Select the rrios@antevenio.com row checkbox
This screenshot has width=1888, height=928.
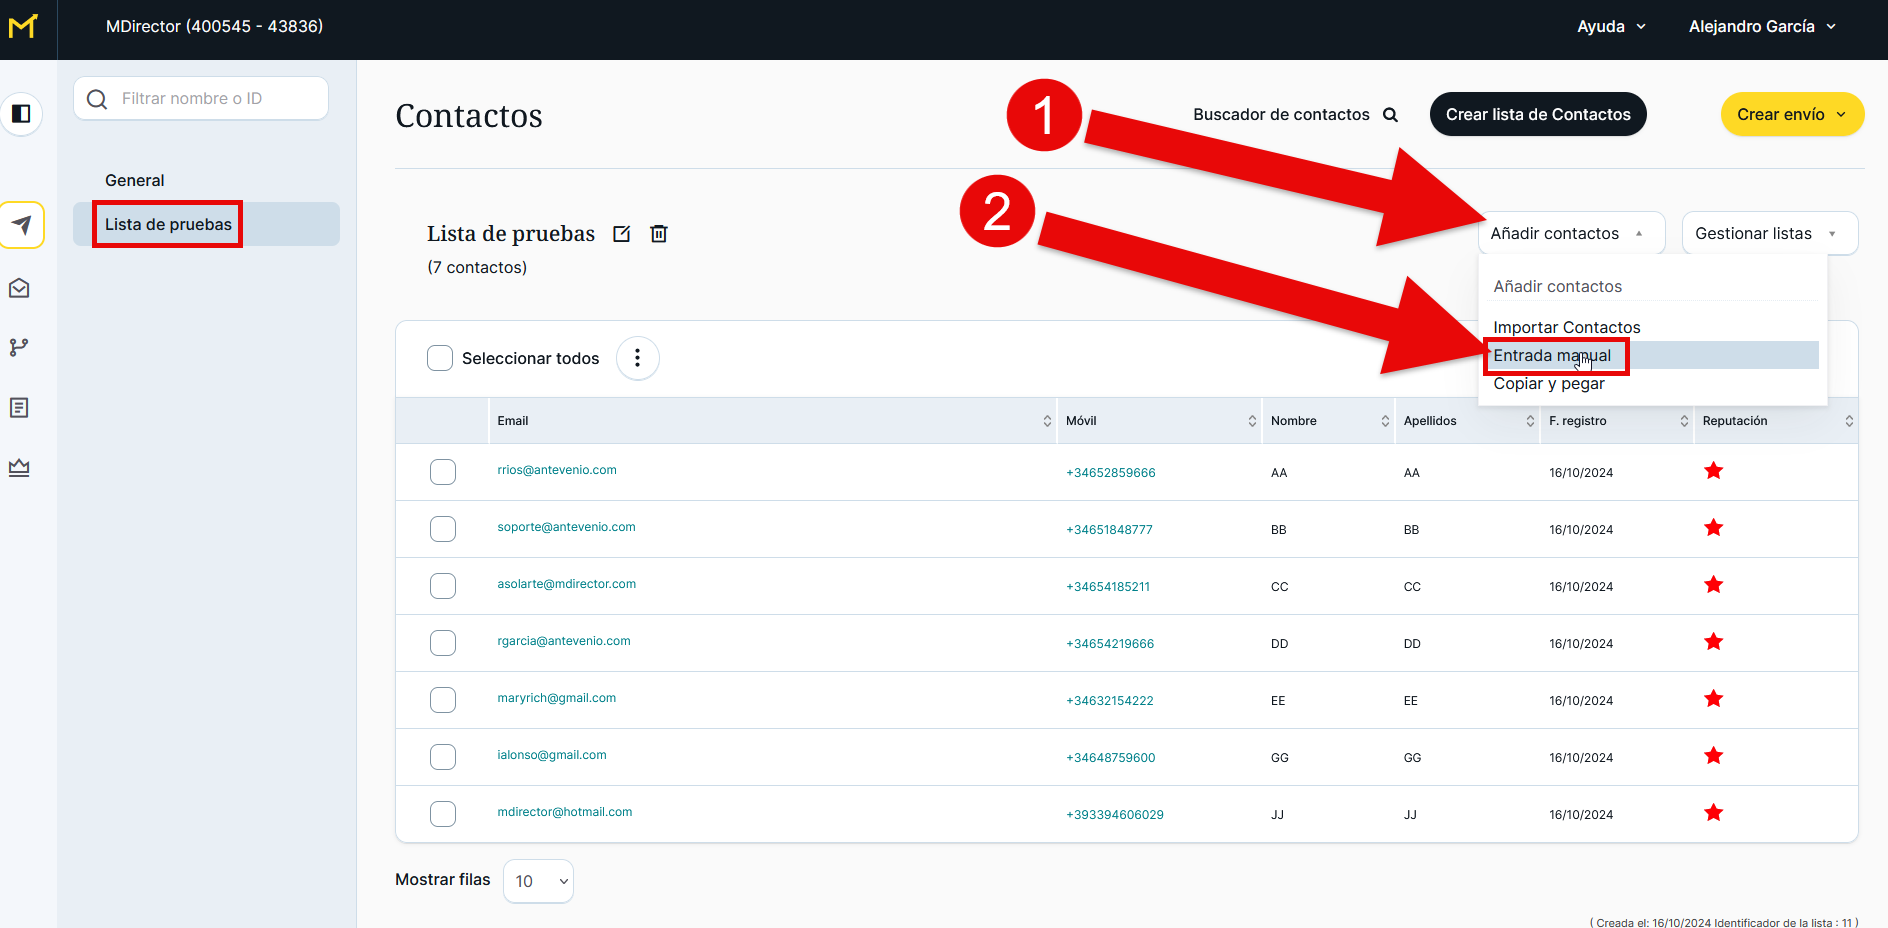click(443, 472)
